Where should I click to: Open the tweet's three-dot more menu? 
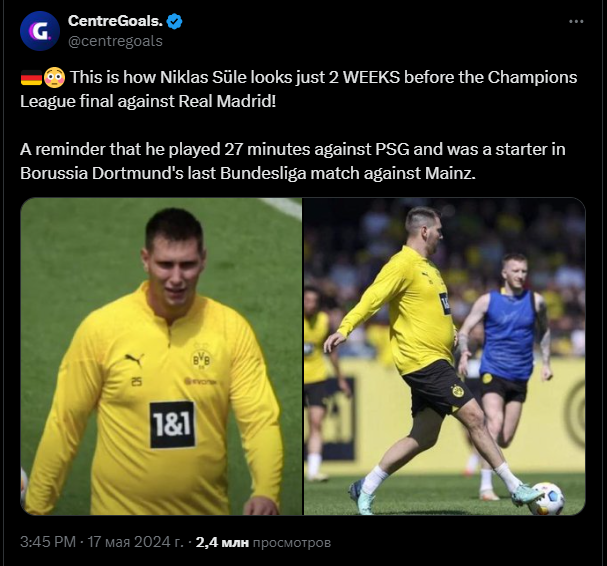[576, 21]
